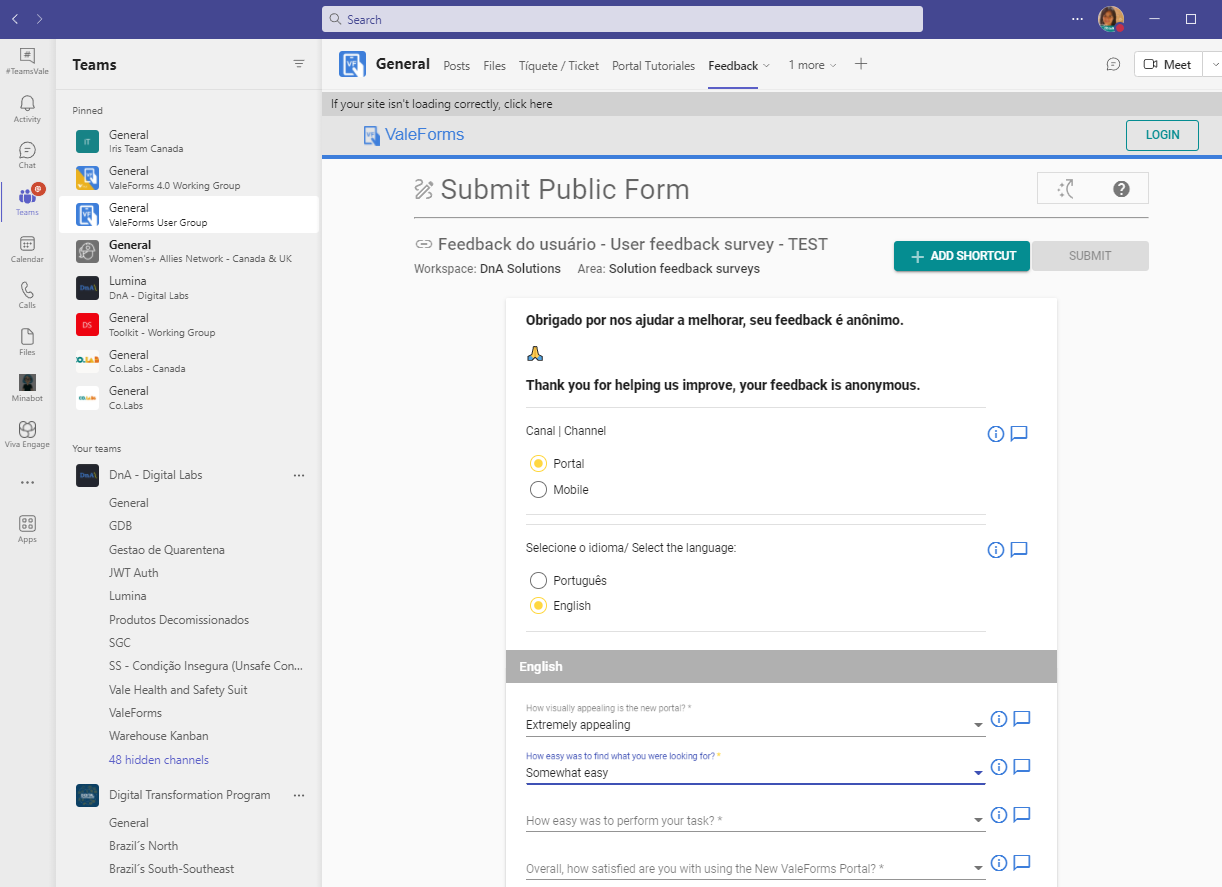Open pinned General of Iris Team Canada

(x=188, y=141)
